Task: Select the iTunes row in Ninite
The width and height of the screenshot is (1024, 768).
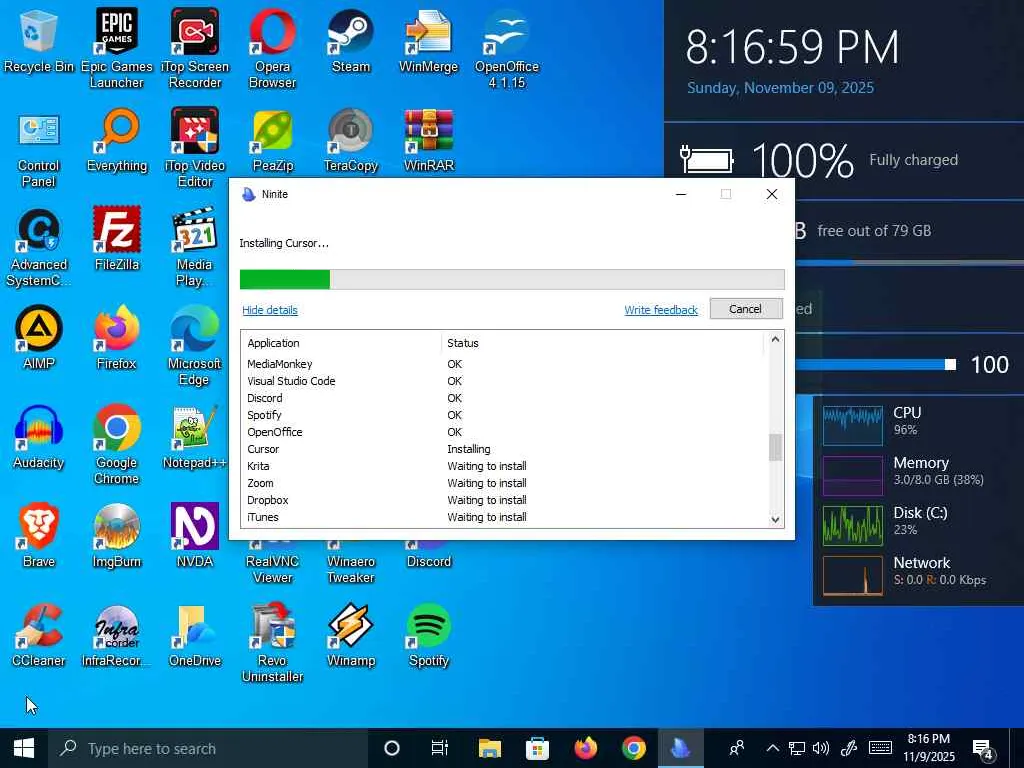Action: (x=504, y=517)
